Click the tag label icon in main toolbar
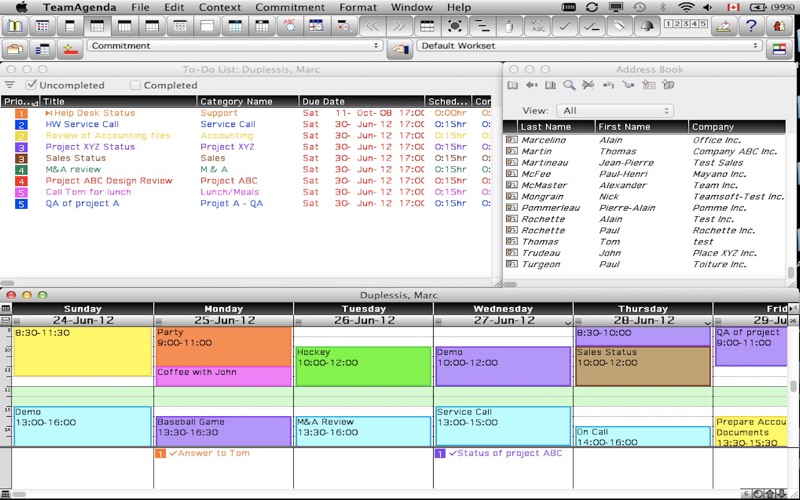Image resolution: width=800 pixels, height=500 pixels. pos(619,26)
